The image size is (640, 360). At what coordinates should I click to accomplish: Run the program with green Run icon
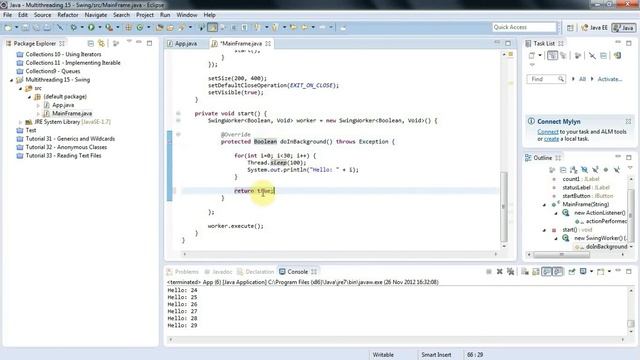(x=91, y=27)
